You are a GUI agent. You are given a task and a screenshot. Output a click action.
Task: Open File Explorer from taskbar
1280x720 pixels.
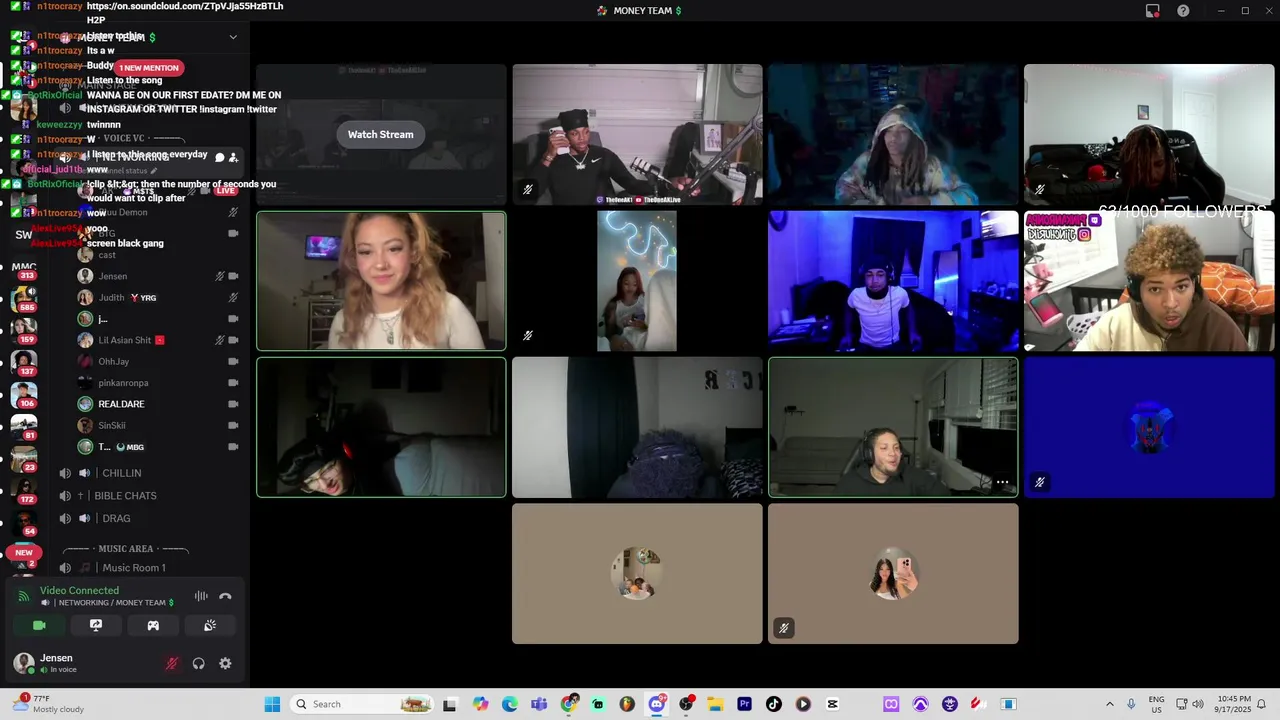pos(715,704)
